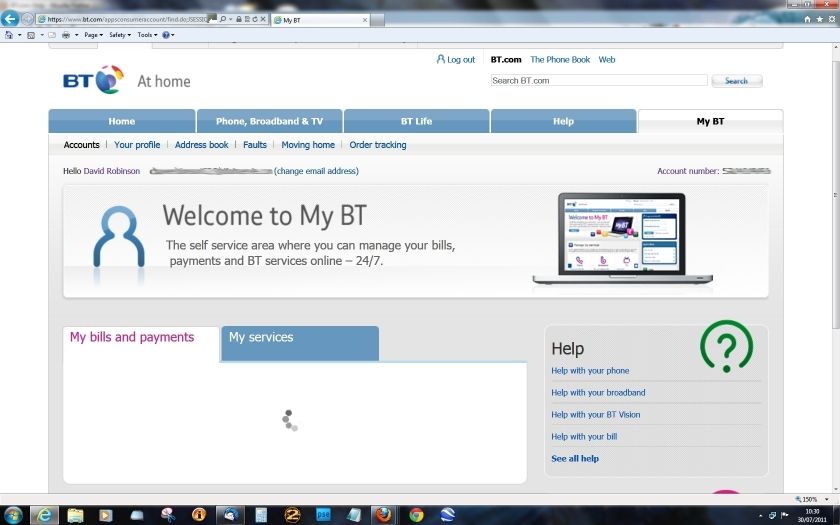Click the browser Forward arrow button

tap(27, 19)
